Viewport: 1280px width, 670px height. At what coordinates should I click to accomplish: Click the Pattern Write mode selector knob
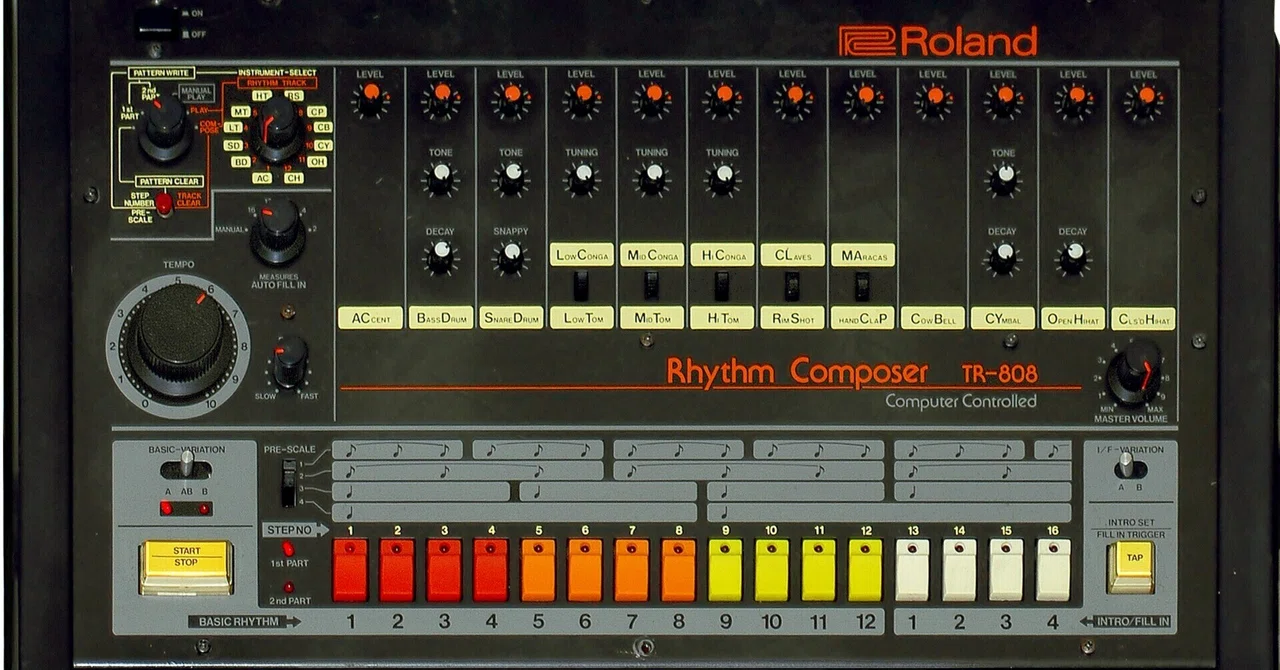[164, 128]
